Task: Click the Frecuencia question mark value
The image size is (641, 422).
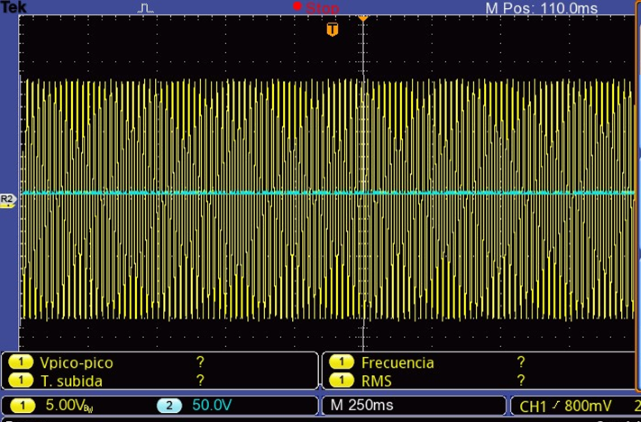Action: [521, 362]
